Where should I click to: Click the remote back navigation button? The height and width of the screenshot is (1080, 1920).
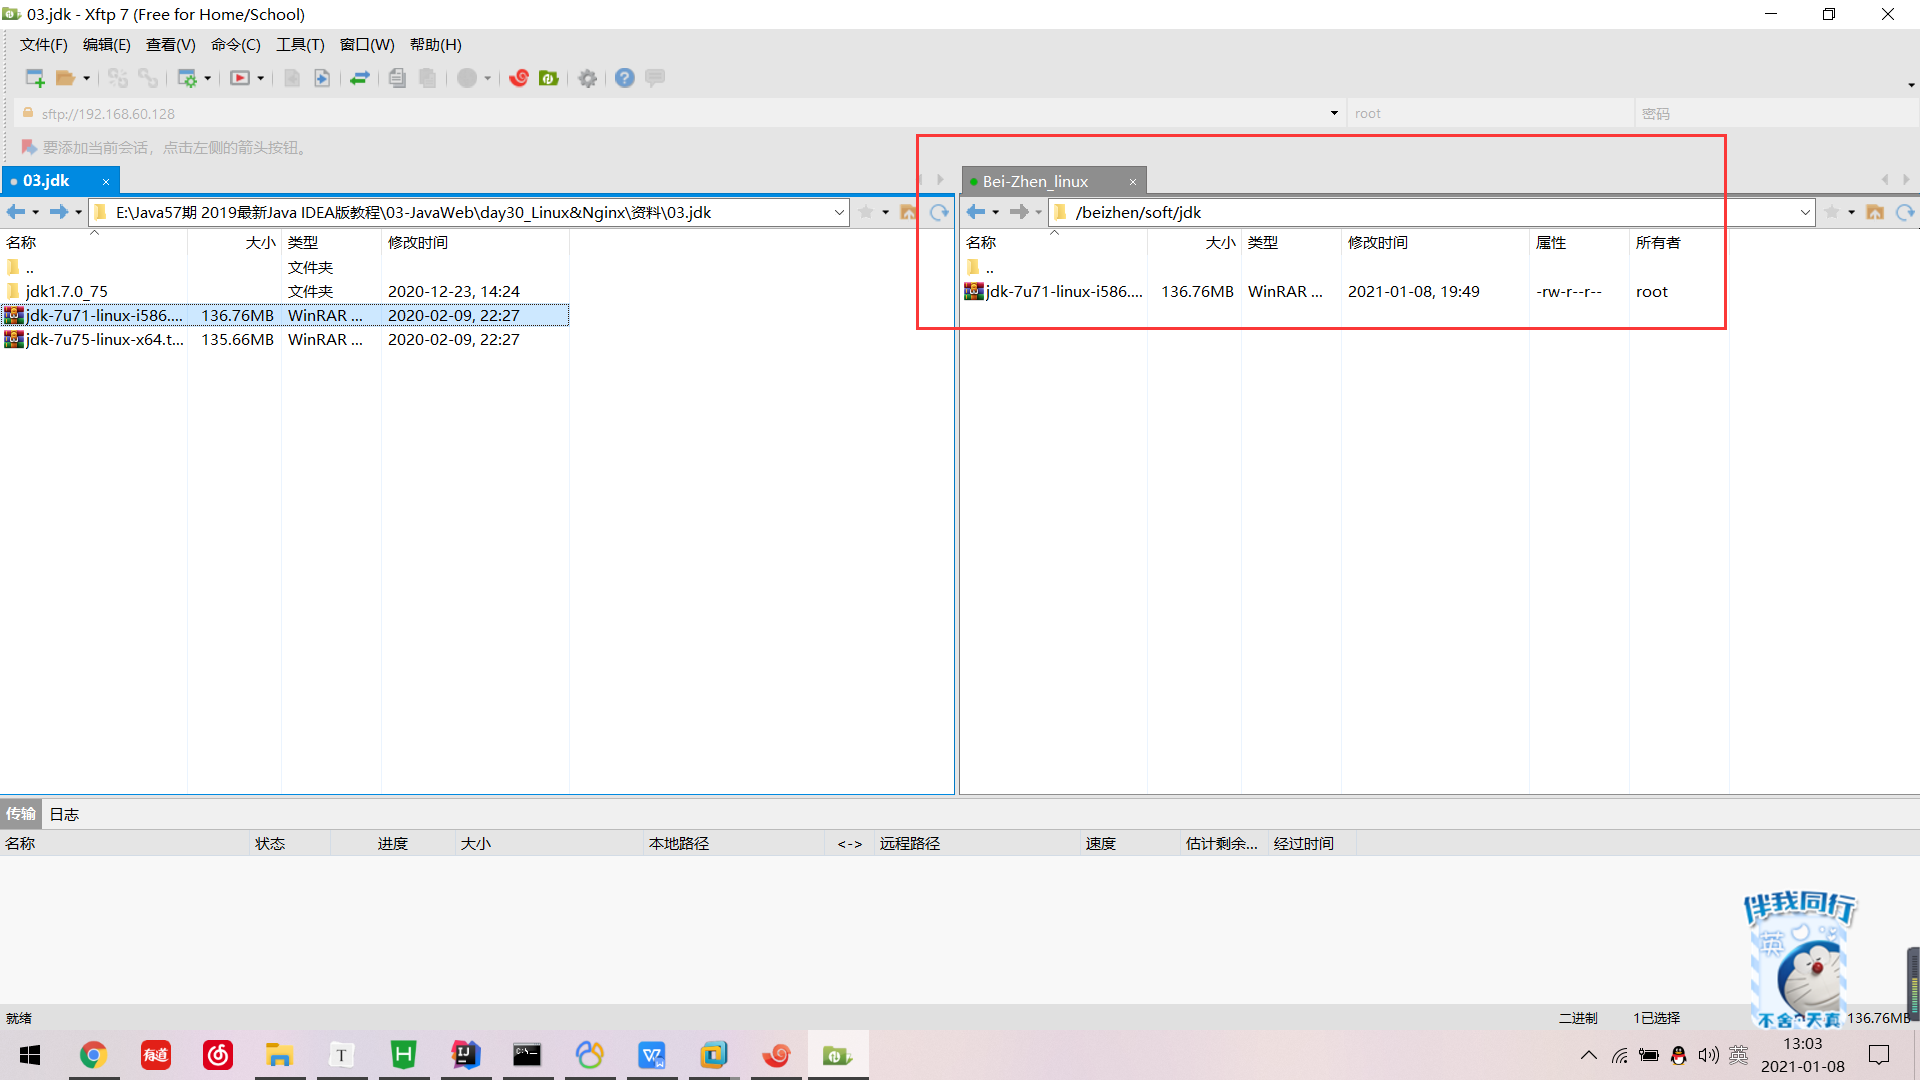coord(976,212)
